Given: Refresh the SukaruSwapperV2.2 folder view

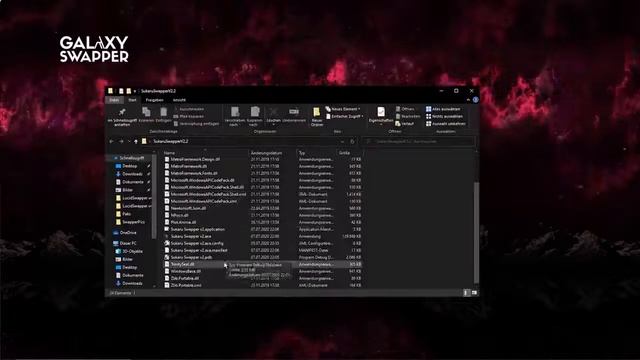Looking at the screenshot, I should coord(353,141).
